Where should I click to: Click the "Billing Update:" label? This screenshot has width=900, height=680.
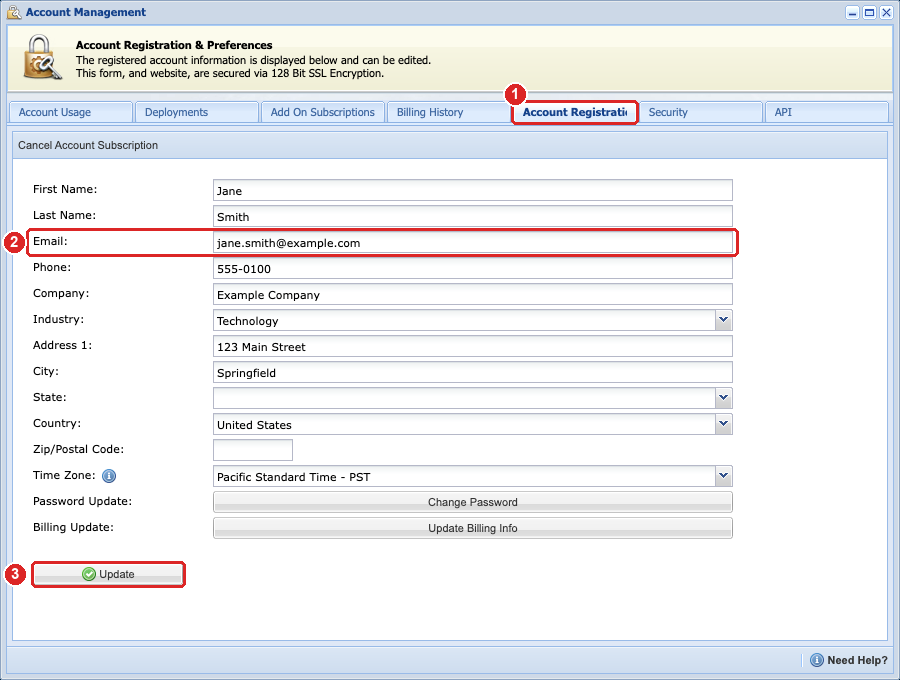[x=73, y=527]
